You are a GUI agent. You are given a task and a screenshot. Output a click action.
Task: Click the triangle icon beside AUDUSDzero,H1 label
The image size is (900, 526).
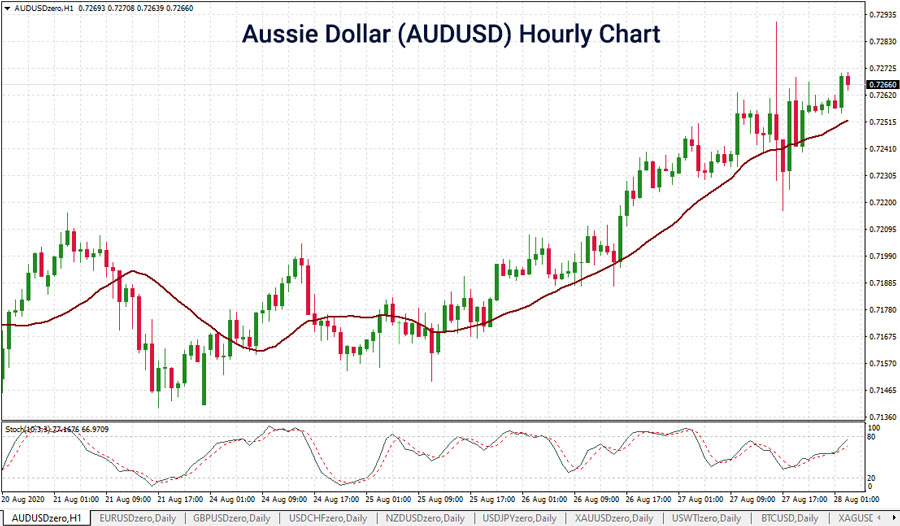[x=5, y=7]
